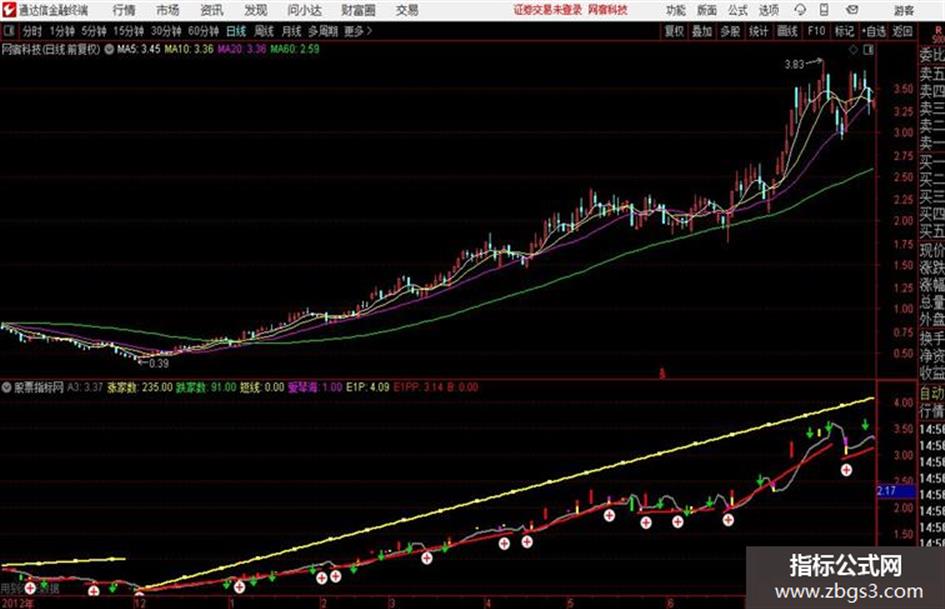Viewport: 945px width, 609px height.
Task: Switch to the 分时 period tab
Action: pos(32,31)
